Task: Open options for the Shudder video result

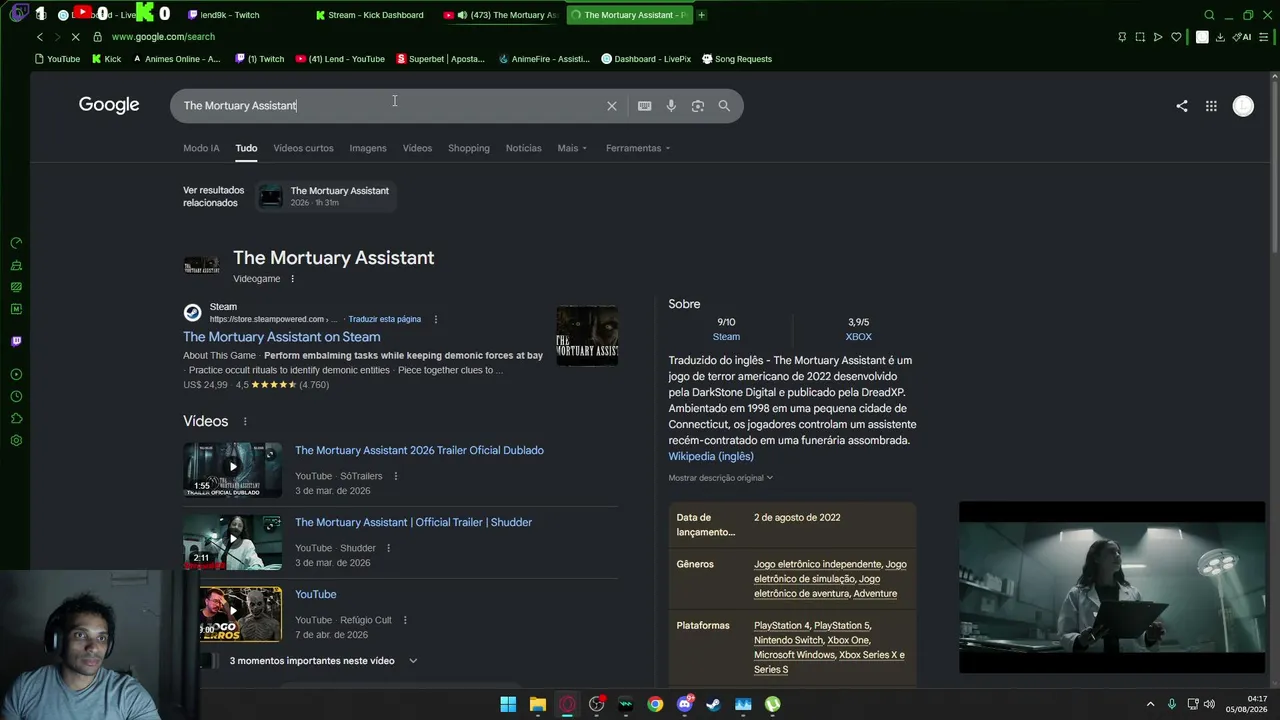Action: coord(388,548)
